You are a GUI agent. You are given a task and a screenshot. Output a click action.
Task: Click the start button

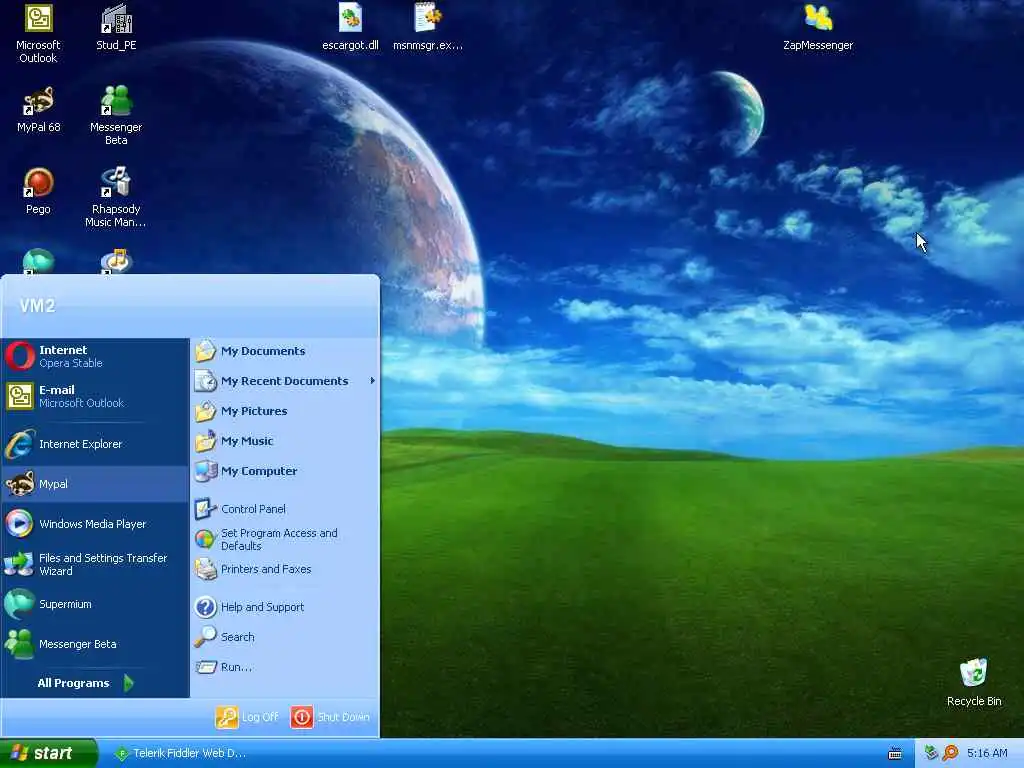point(48,753)
